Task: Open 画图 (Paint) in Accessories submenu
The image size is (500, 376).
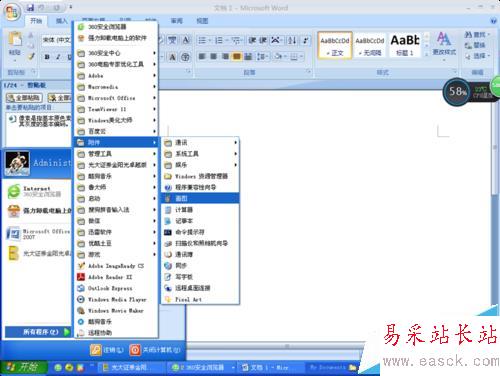Action: 200,198
